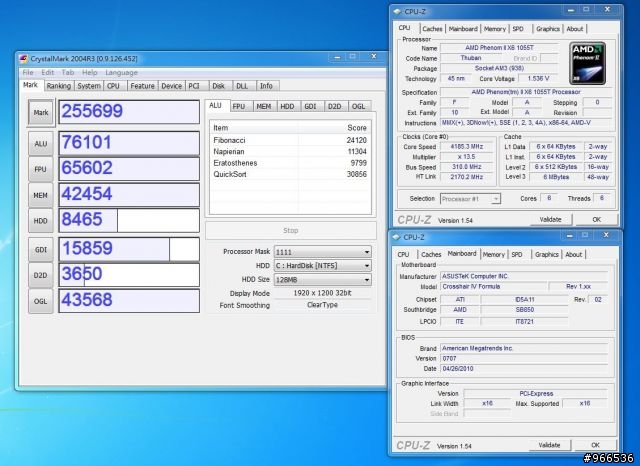Open the Help menu in CrystalMark
The image size is (640, 466).
click(89, 73)
